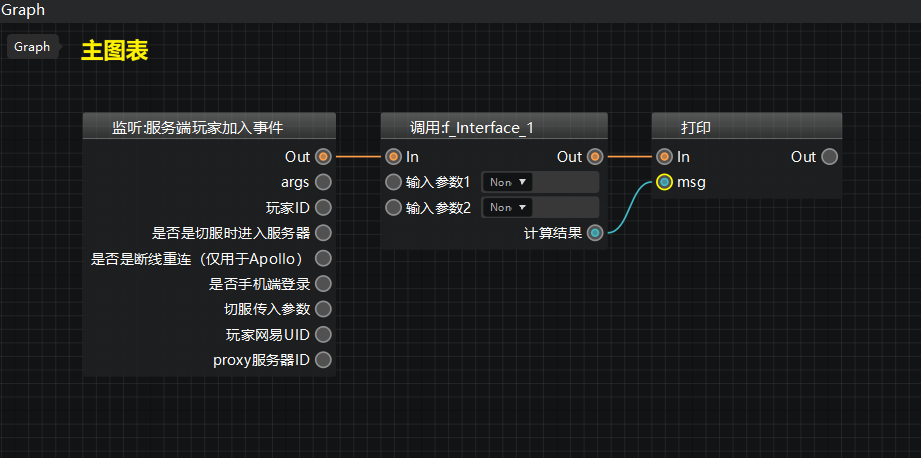
Task: Click the Graph breadcrumb button
Action: (x=33, y=47)
